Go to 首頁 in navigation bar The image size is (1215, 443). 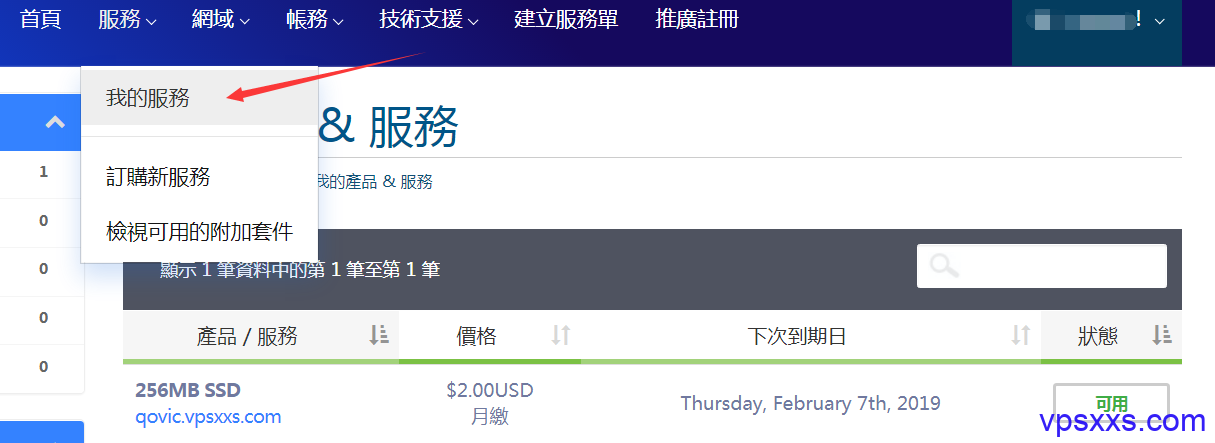tap(41, 19)
